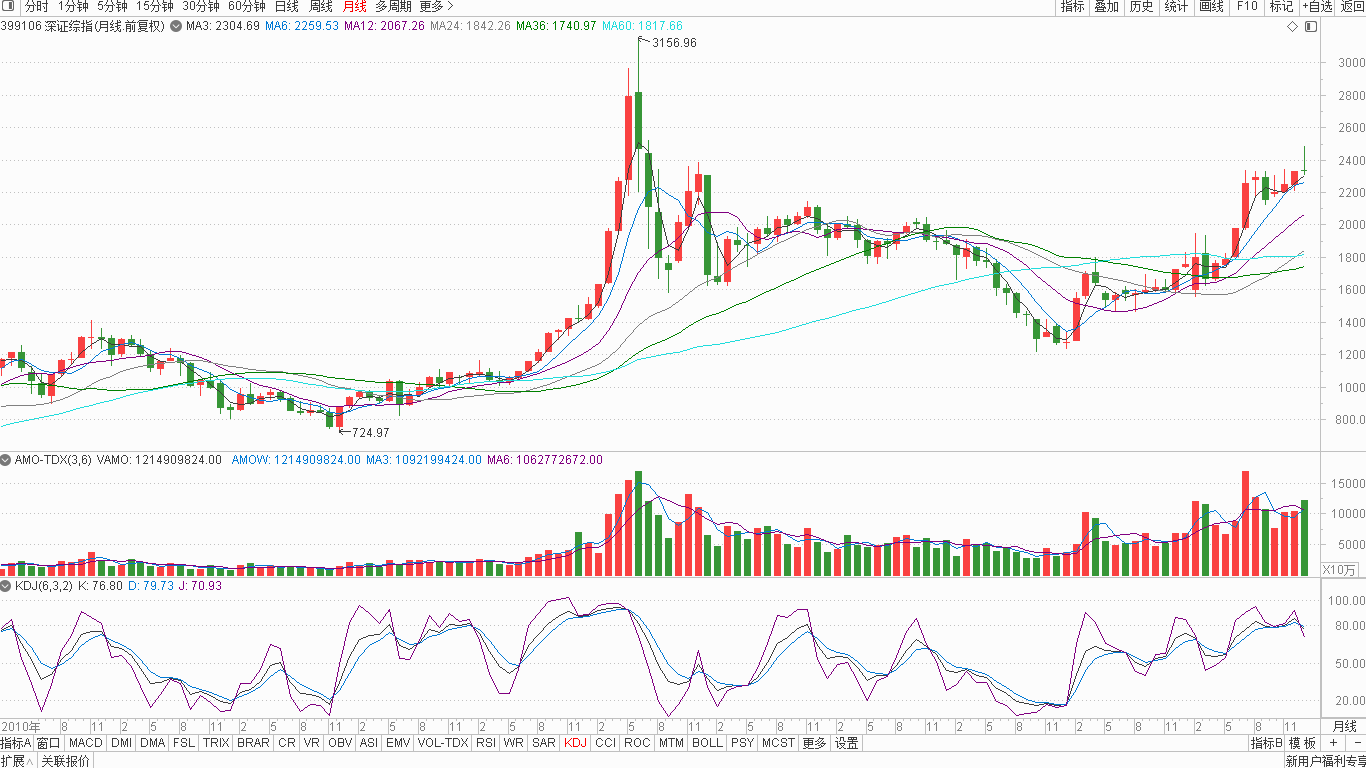Switch sub-chart to FSL indicator
This screenshot has height=768, width=1366.
tap(184, 743)
